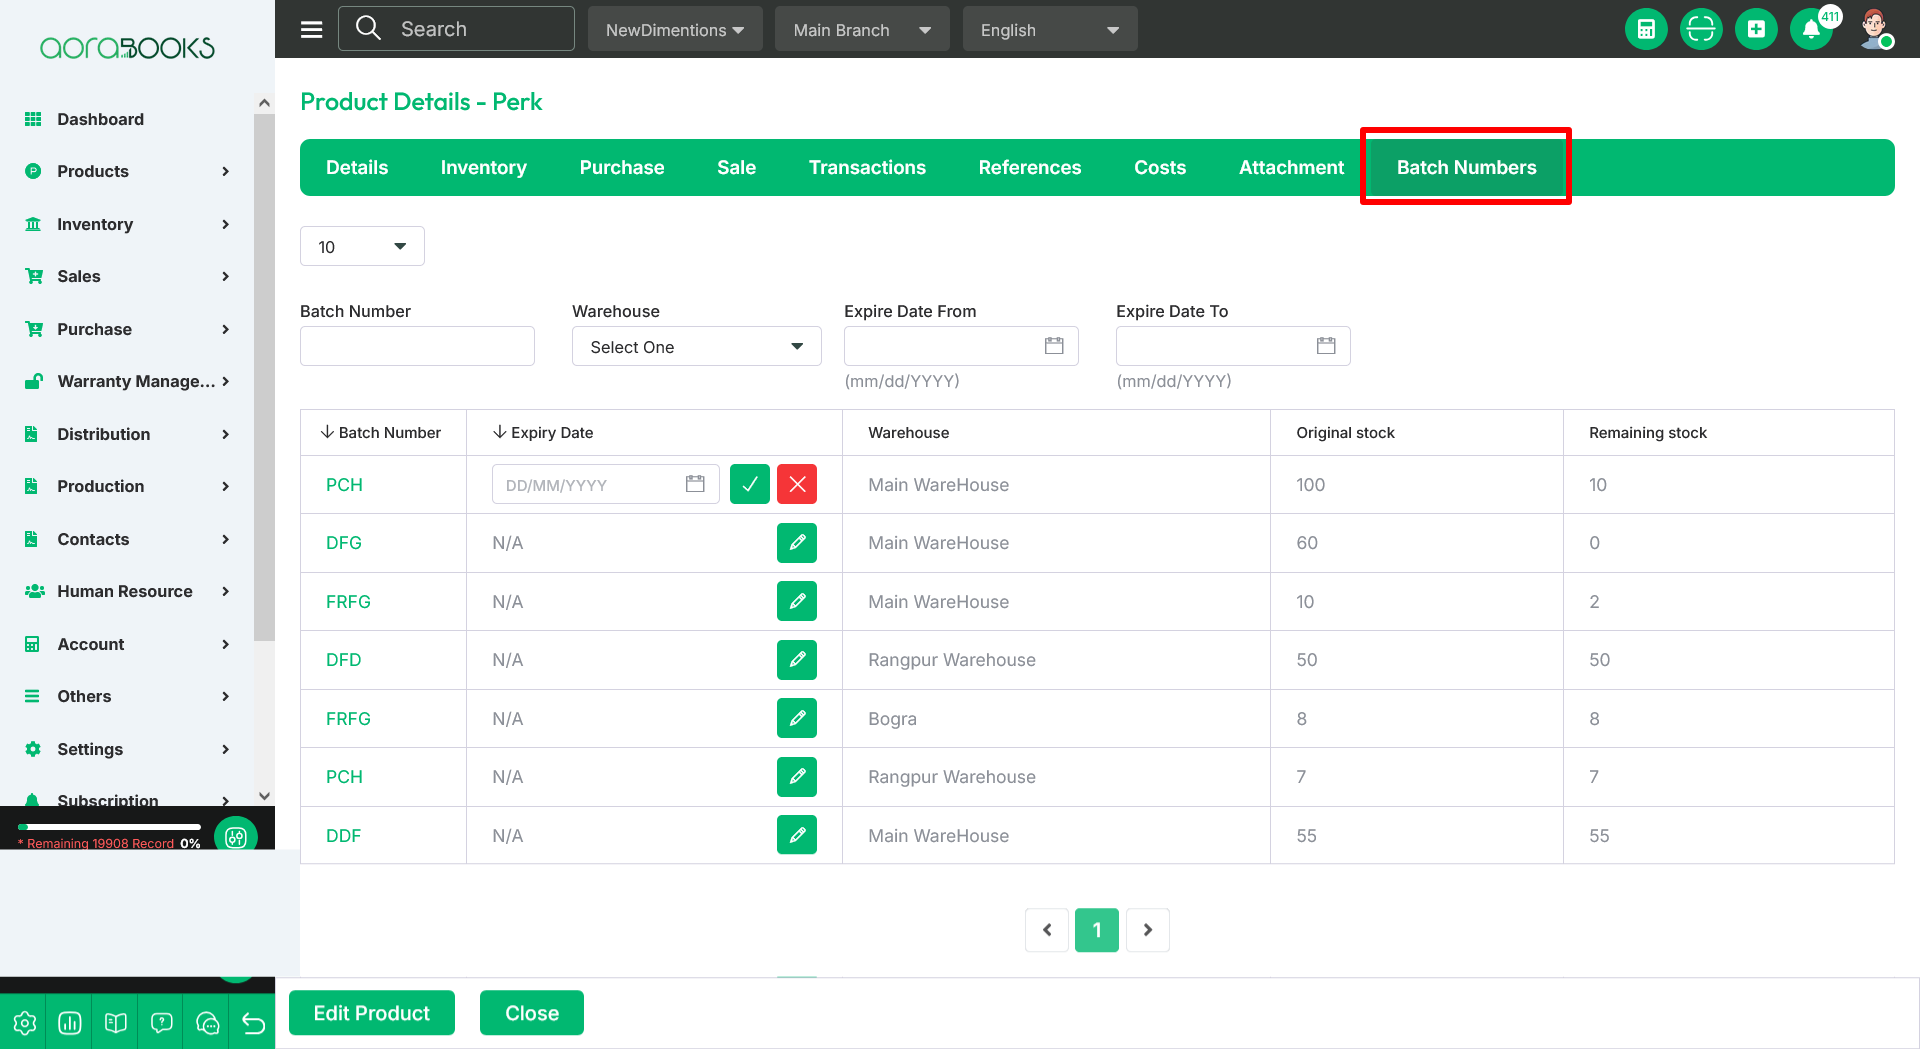1920x1050 pixels.
Task: Select the Batch Numbers tab
Action: (x=1466, y=167)
